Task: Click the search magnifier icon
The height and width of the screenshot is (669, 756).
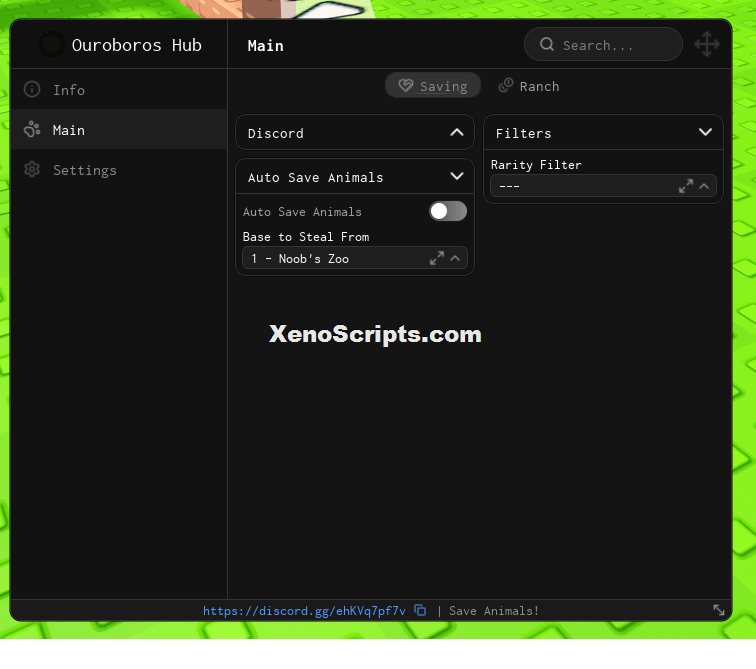Action: click(547, 44)
